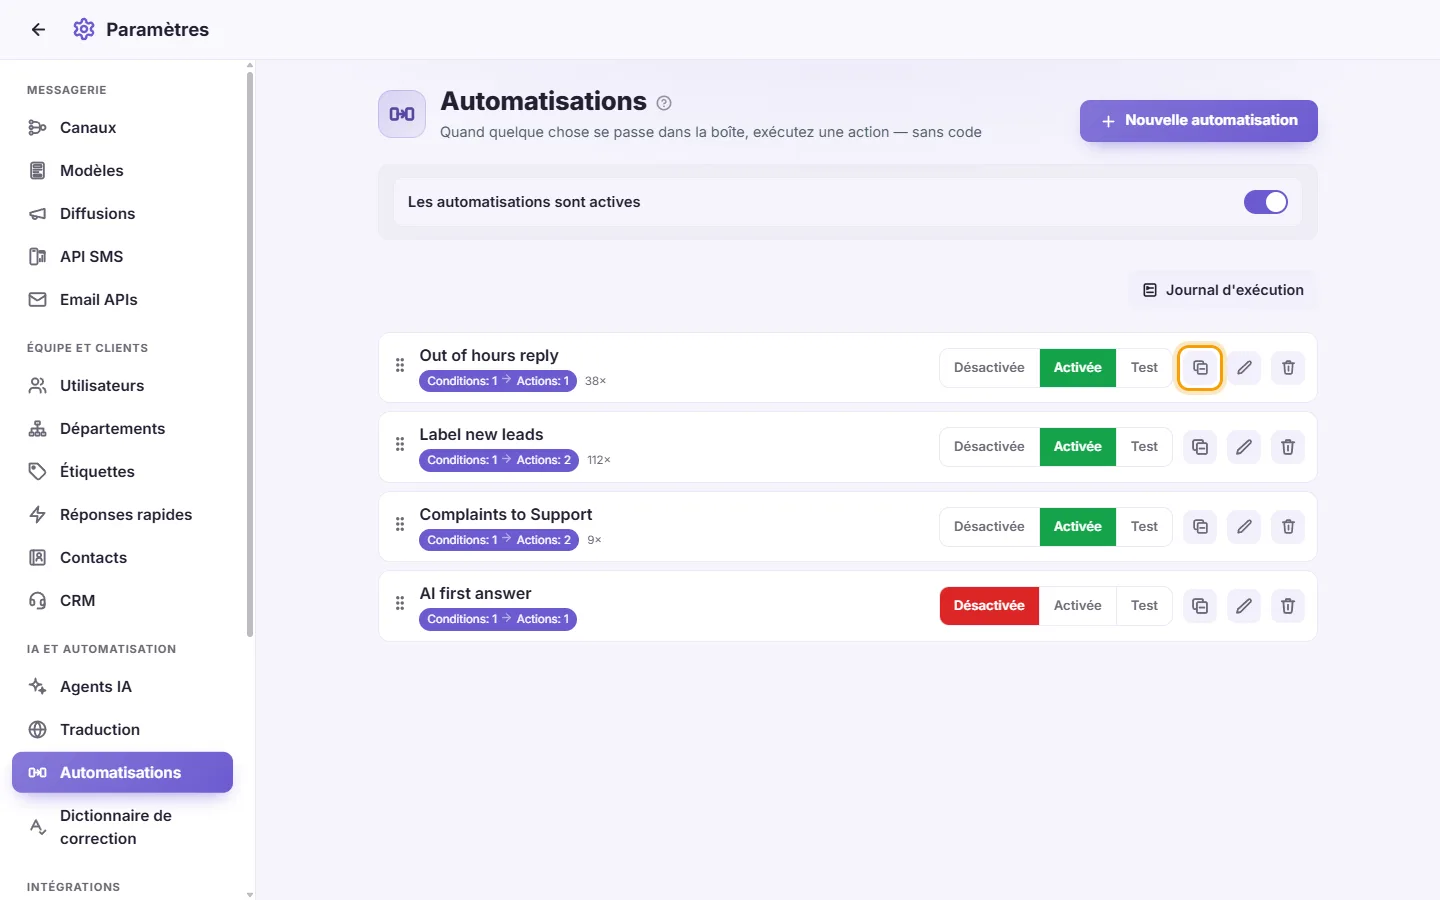Delete the Out of hours reply automation
This screenshot has width=1440, height=900.
click(x=1288, y=368)
